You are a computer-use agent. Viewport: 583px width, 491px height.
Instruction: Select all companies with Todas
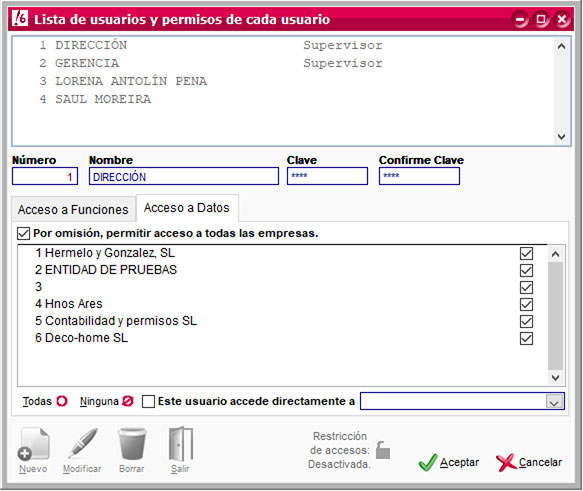click(45, 401)
